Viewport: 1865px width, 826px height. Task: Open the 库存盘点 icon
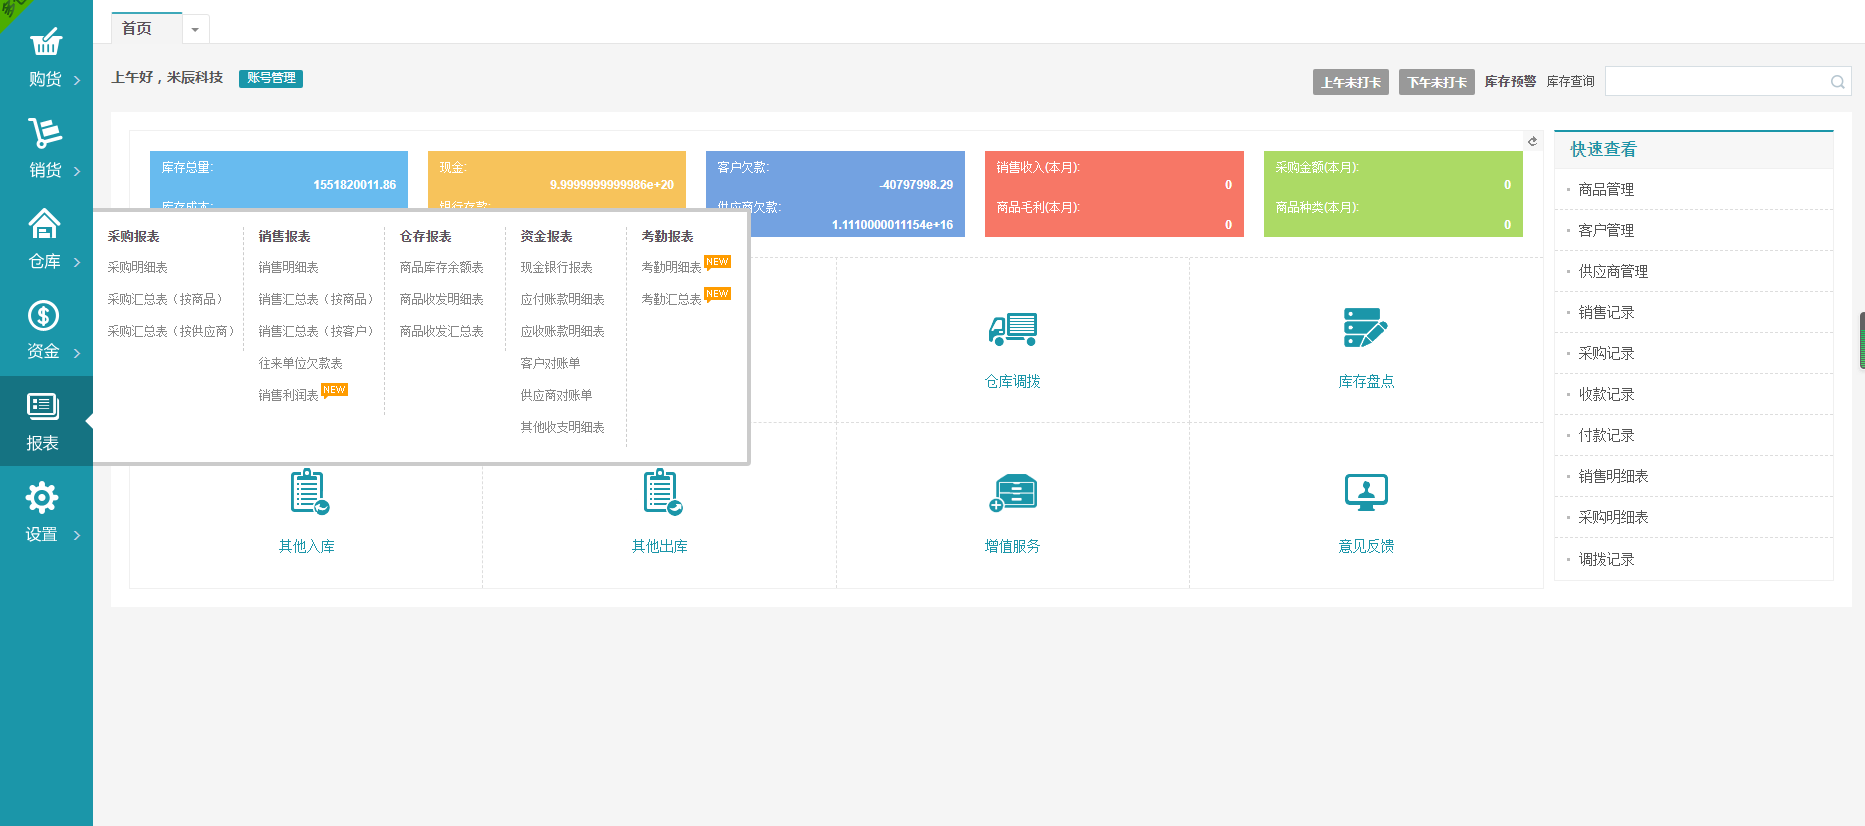tap(1365, 329)
